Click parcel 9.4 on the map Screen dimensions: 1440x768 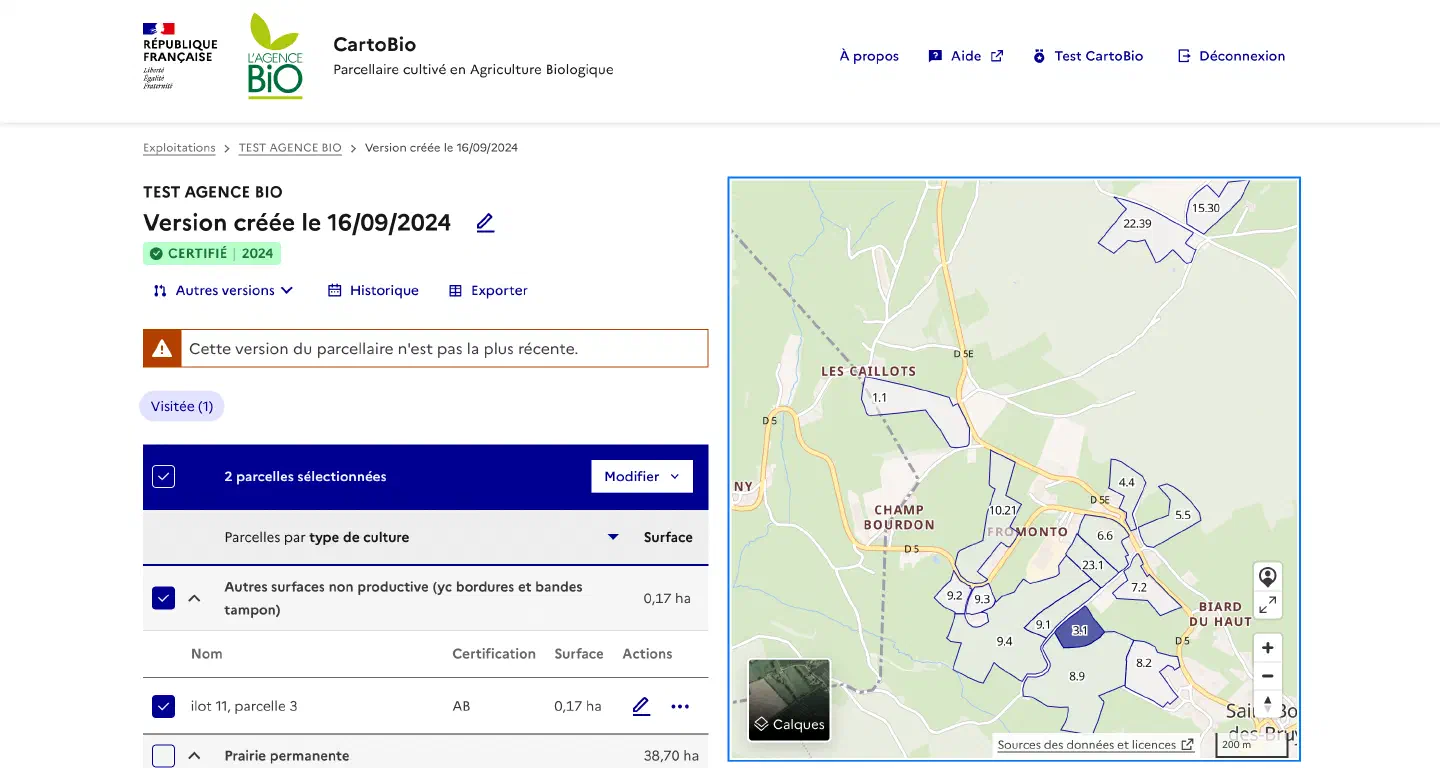pos(1004,642)
